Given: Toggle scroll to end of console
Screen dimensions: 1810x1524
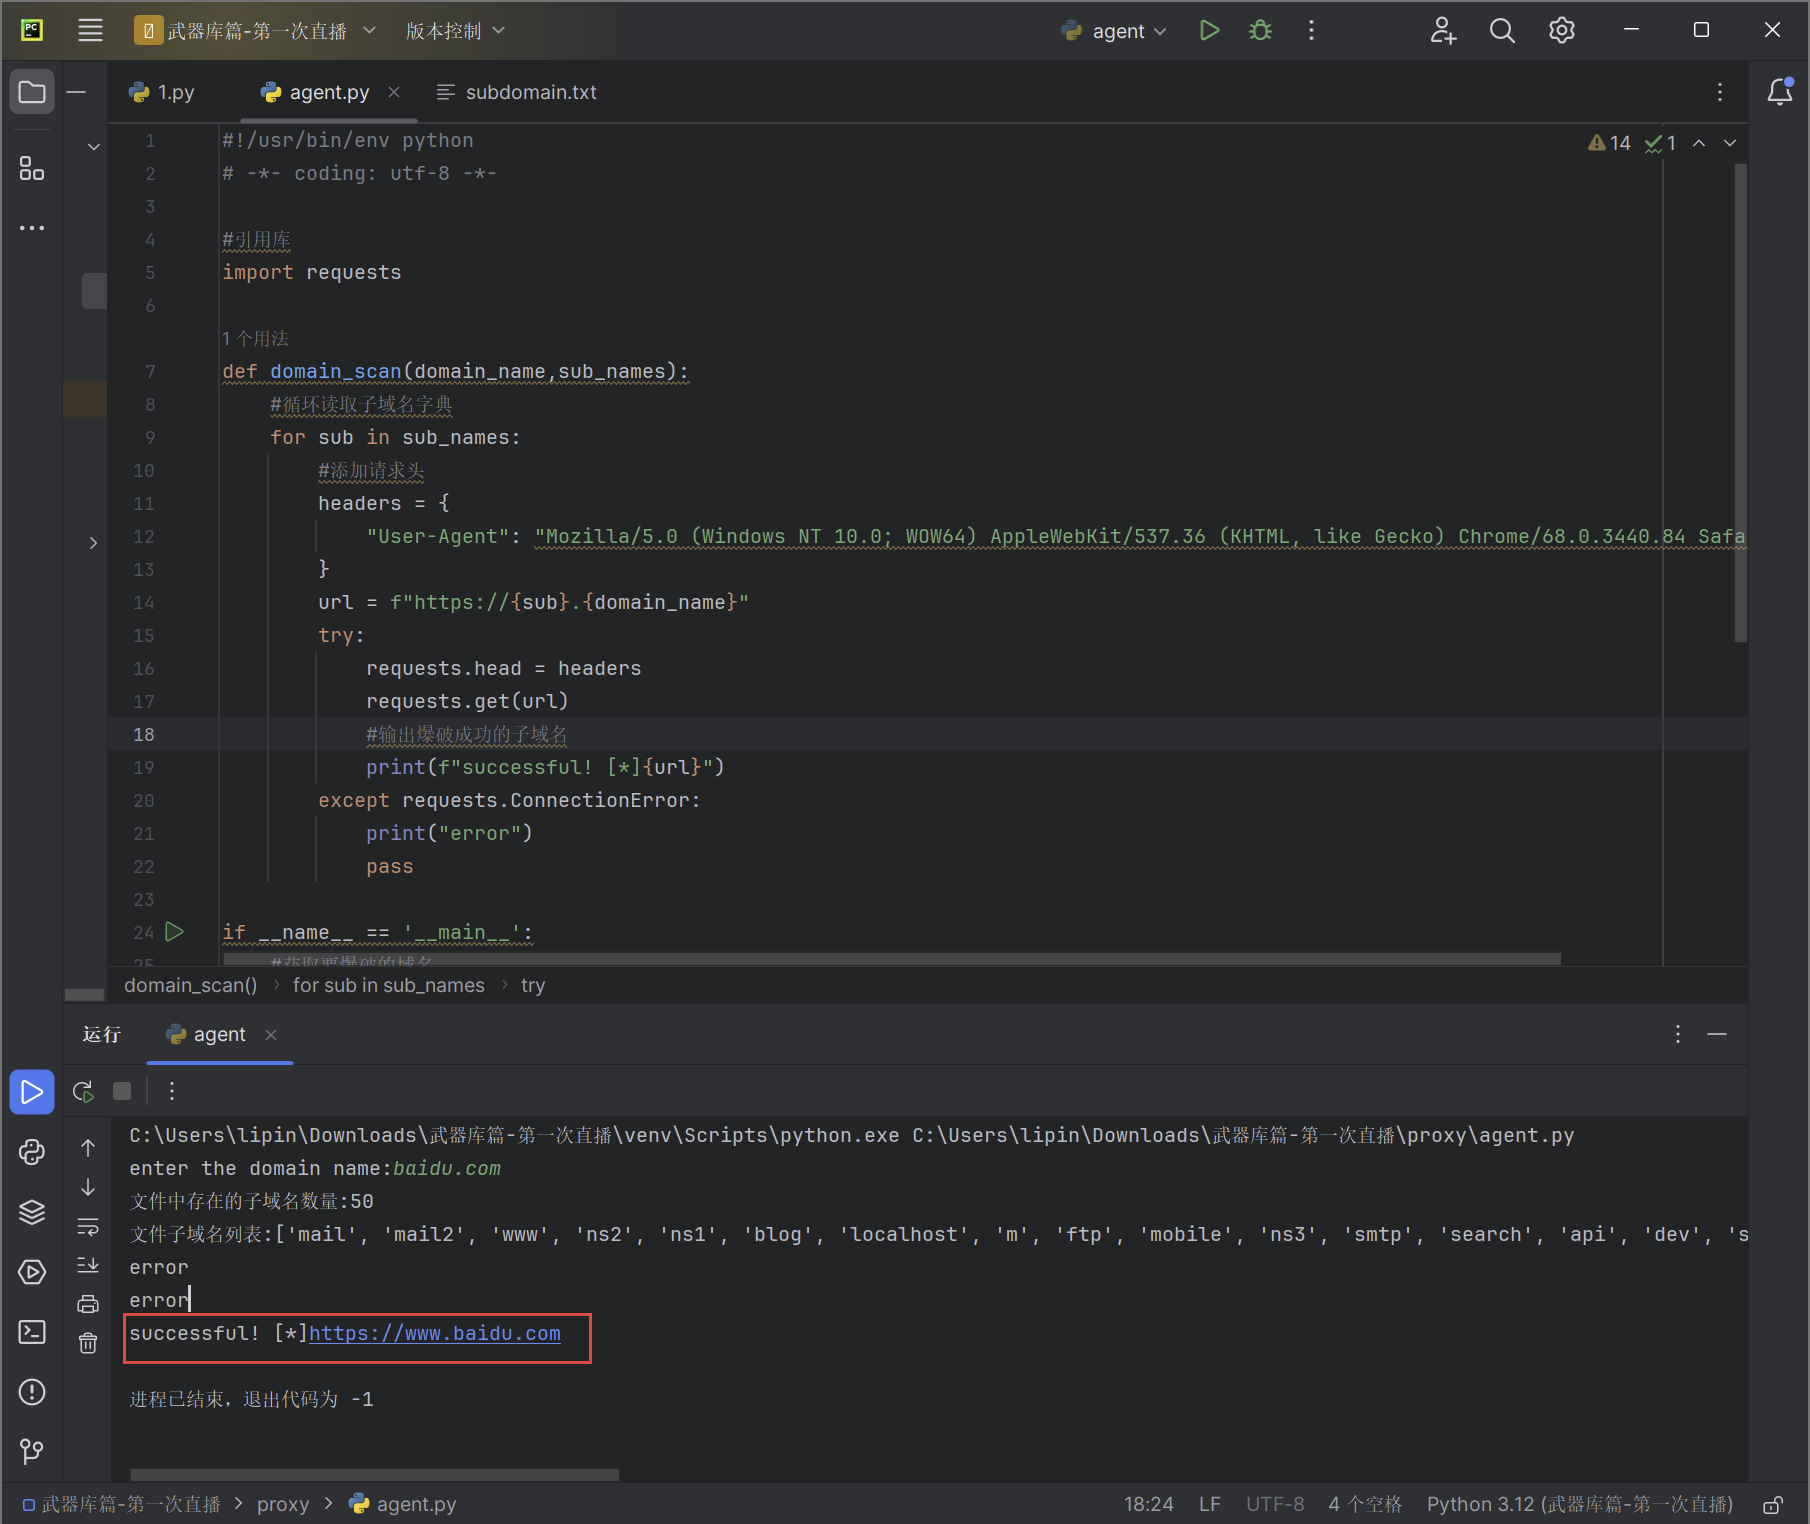Looking at the screenshot, I should (x=88, y=1265).
